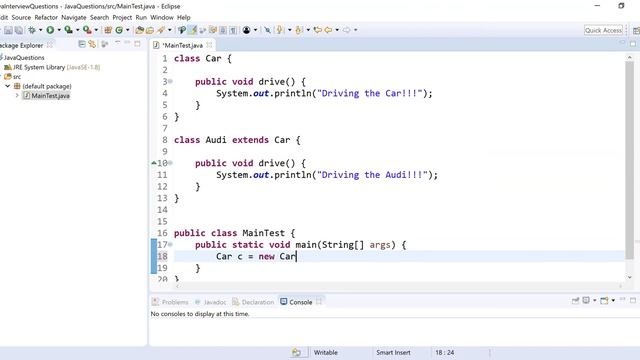Image resolution: width=640 pixels, height=360 pixels.
Task: Click the Debug bug icon
Action: 31,30
